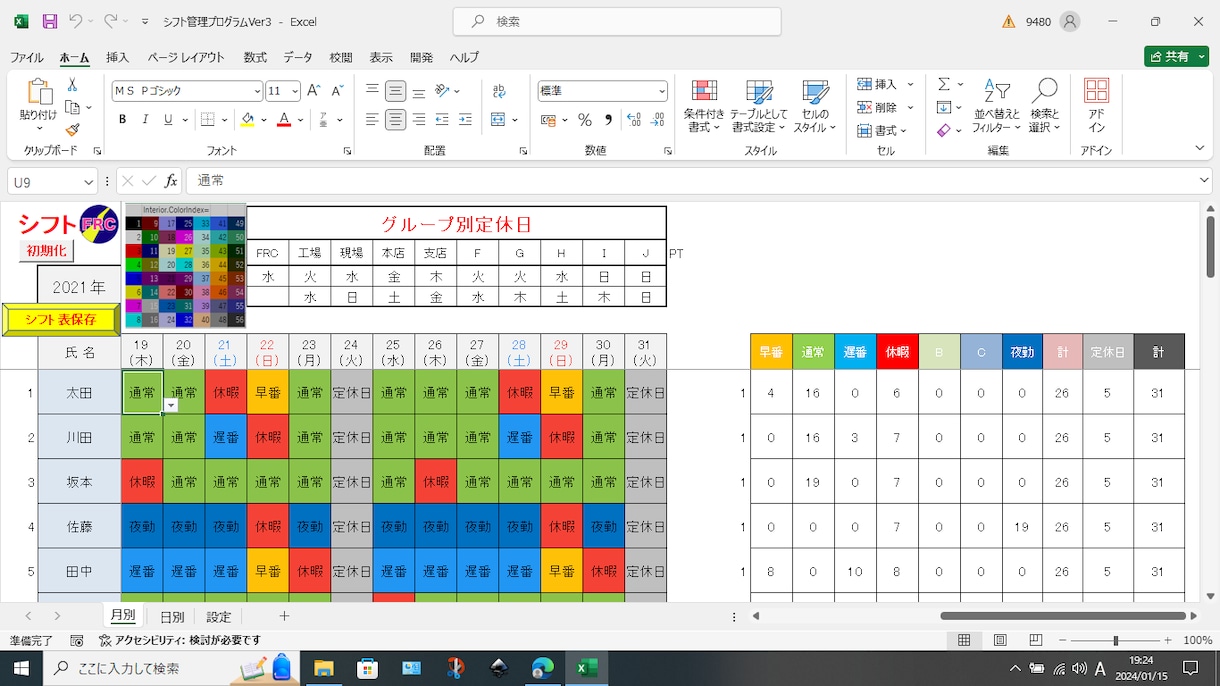Click the Comma Style icon
The height and width of the screenshot is (686, 1220).
click(610, 119)
